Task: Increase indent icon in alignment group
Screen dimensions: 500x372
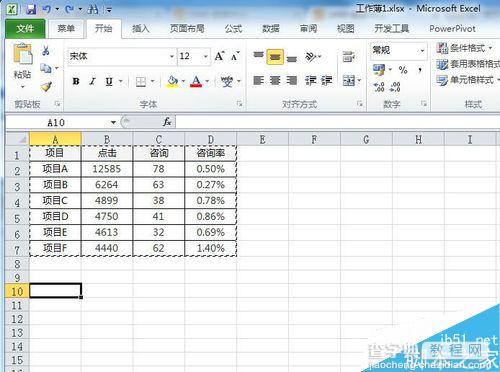Action: pyautogui.click(x=327, y=80)
